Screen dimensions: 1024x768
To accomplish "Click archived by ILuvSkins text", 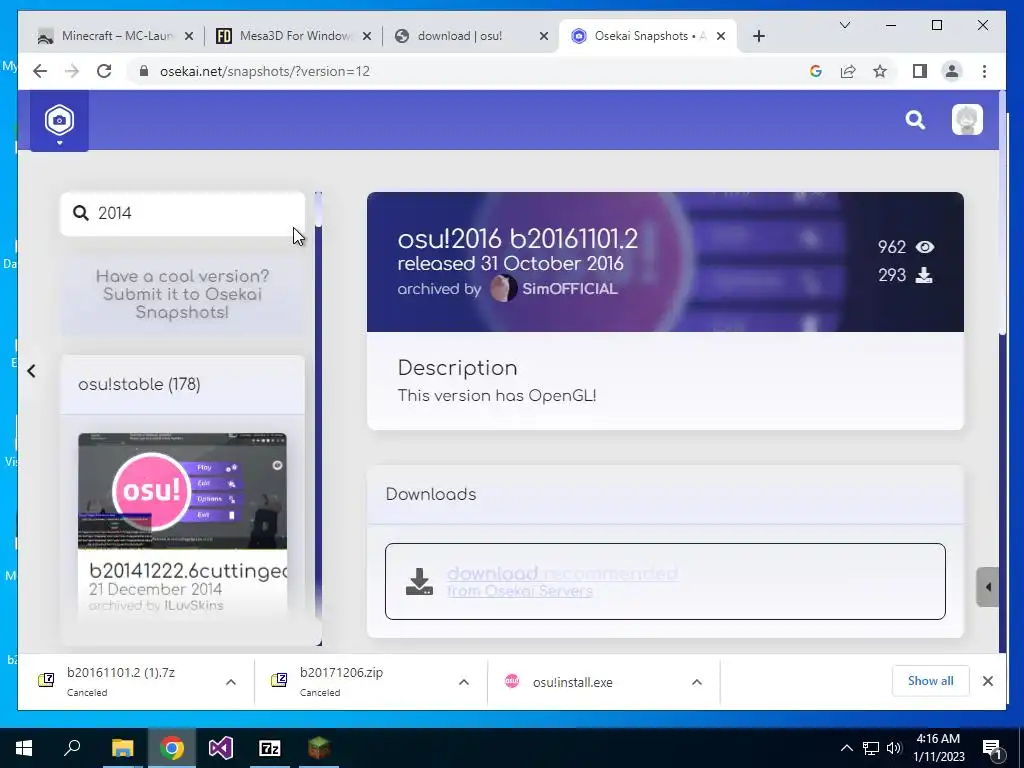I will pos(155,605).
